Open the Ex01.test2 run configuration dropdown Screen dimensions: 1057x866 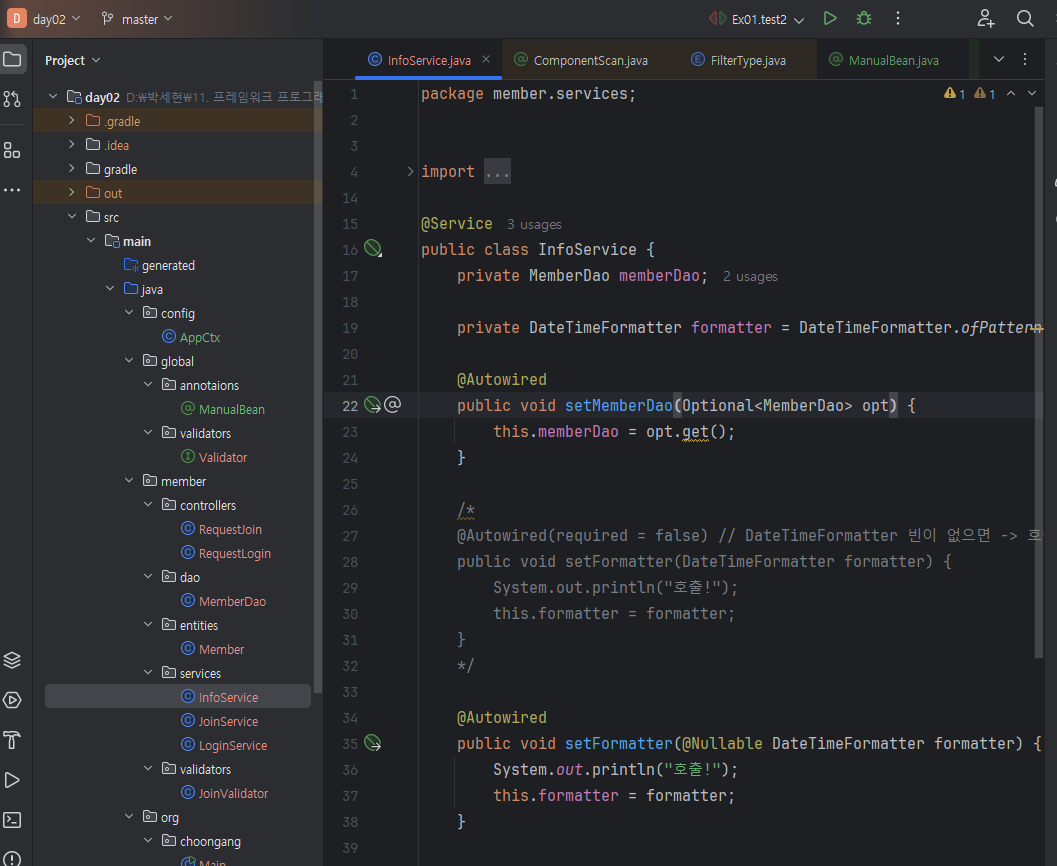756,20
